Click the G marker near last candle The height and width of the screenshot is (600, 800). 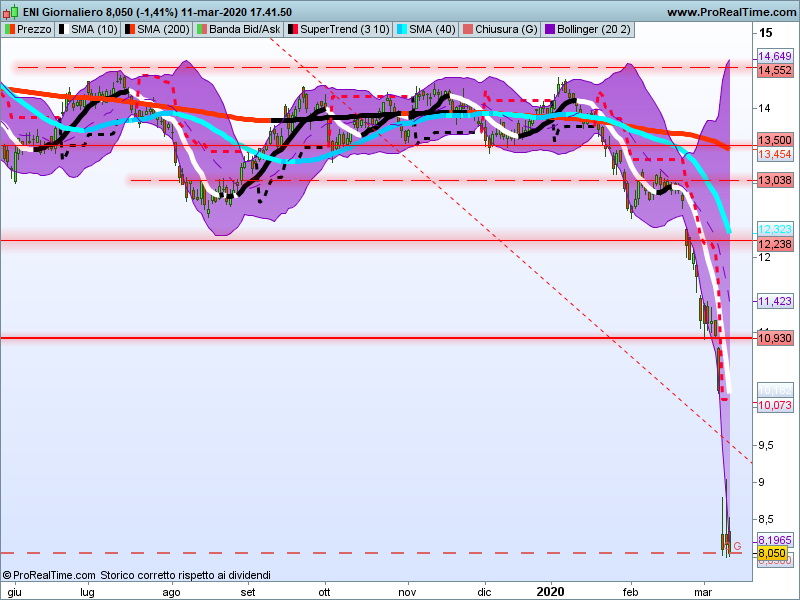737,546
